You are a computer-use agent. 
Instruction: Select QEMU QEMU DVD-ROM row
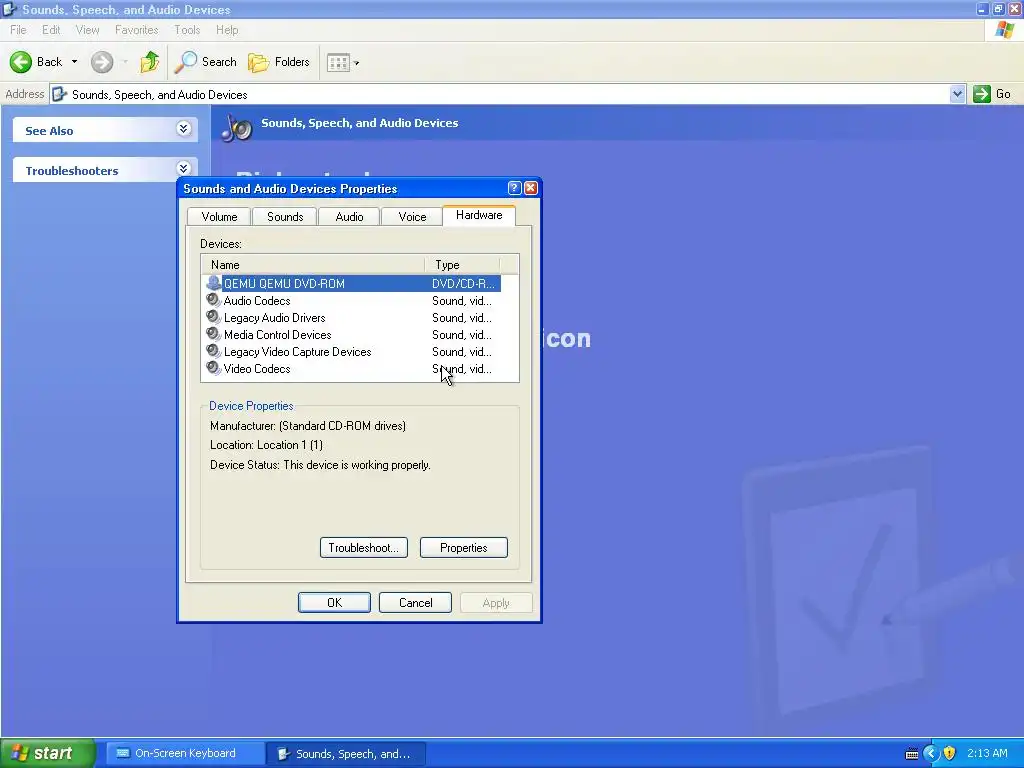(x=353, y=283)
